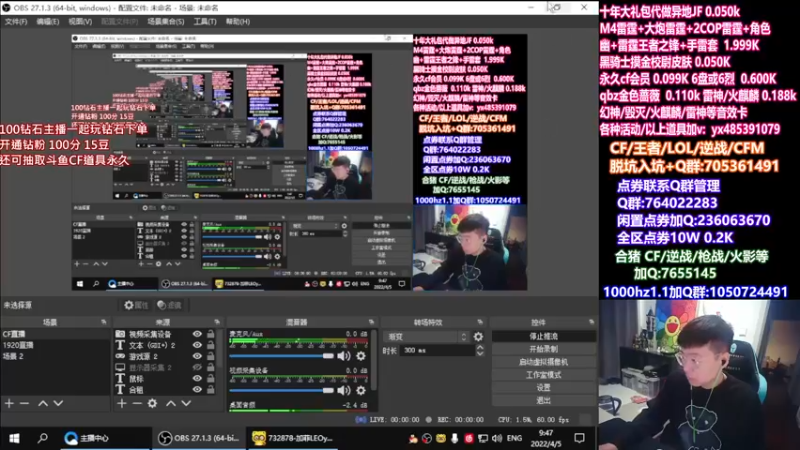Image resolution: width=800 pixels, height=450 pixels.
Task: Move the selected scene down in the list
Action: click(x=59, y=403)
